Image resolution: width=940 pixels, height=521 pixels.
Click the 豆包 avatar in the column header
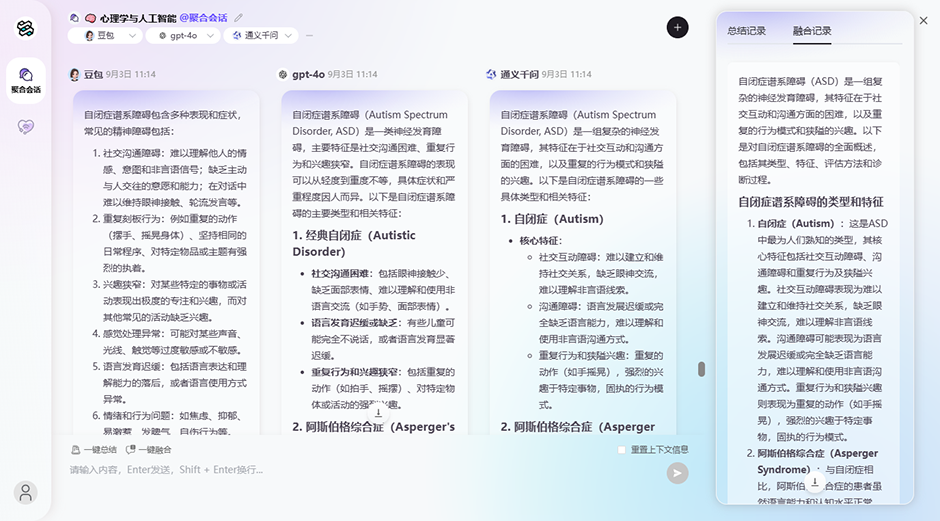75,74
